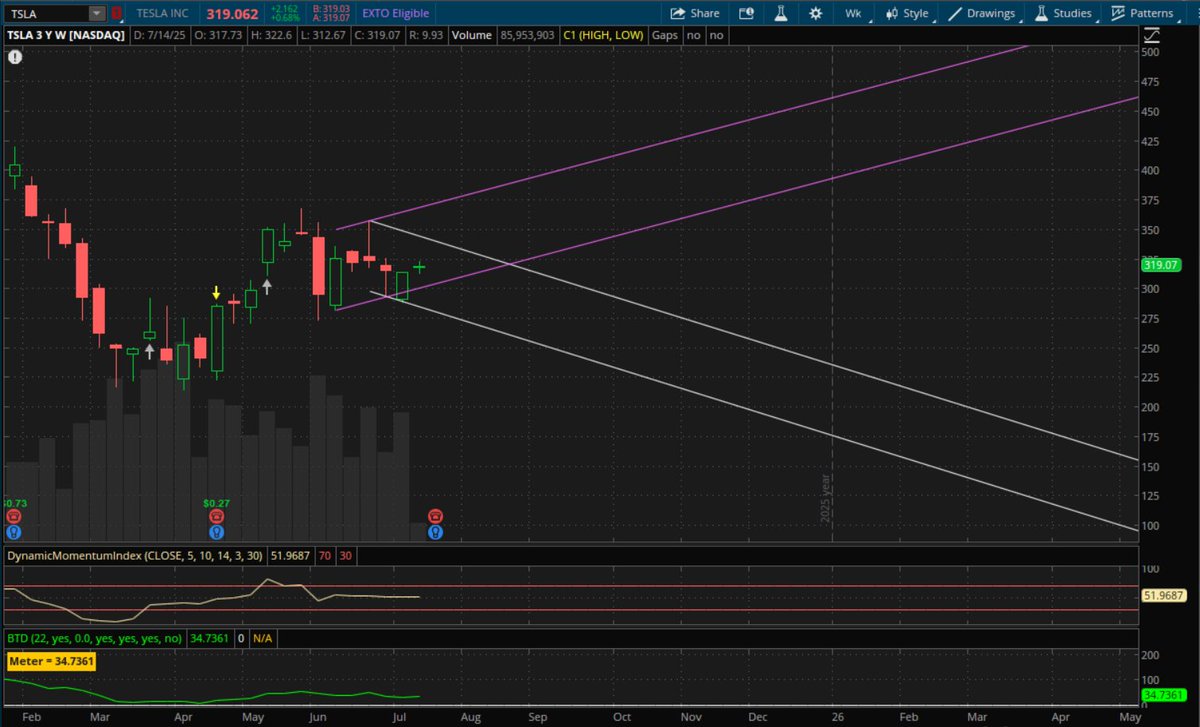
Task: Click the exclamation notification icon on chart
Action: (15, 57)
